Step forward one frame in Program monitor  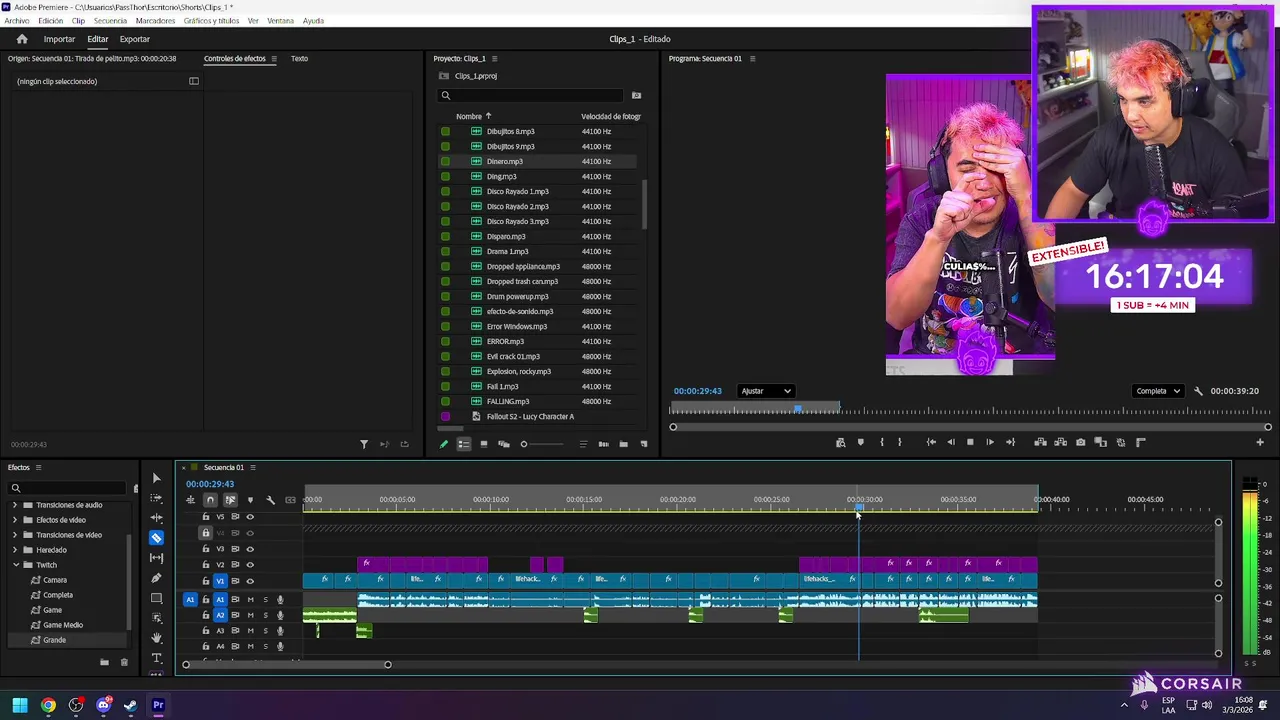click(990, 442)
